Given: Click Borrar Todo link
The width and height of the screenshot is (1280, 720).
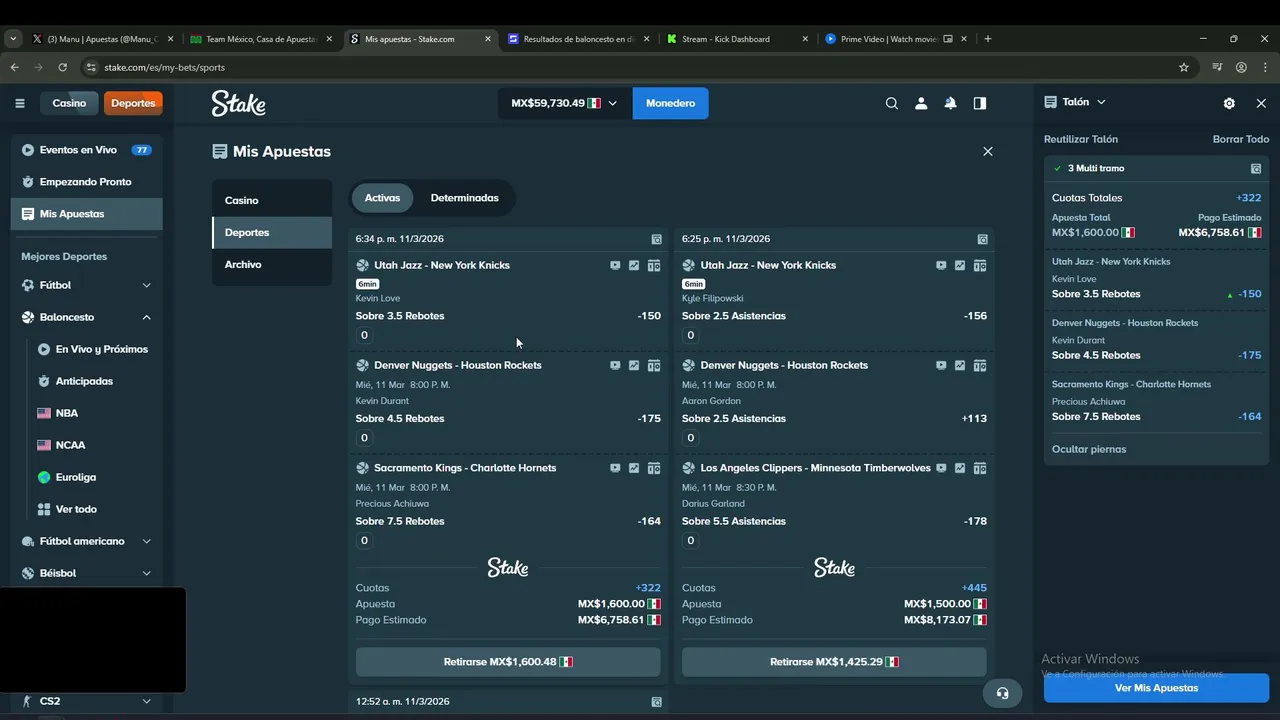Looking at the screenshot, I should point(1241,139).
